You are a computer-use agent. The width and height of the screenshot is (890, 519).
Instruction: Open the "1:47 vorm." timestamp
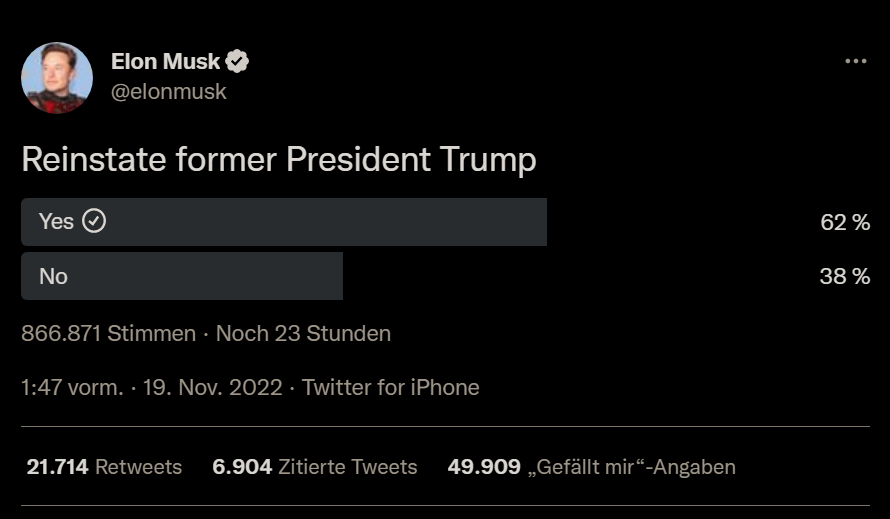tap(72, 387)
